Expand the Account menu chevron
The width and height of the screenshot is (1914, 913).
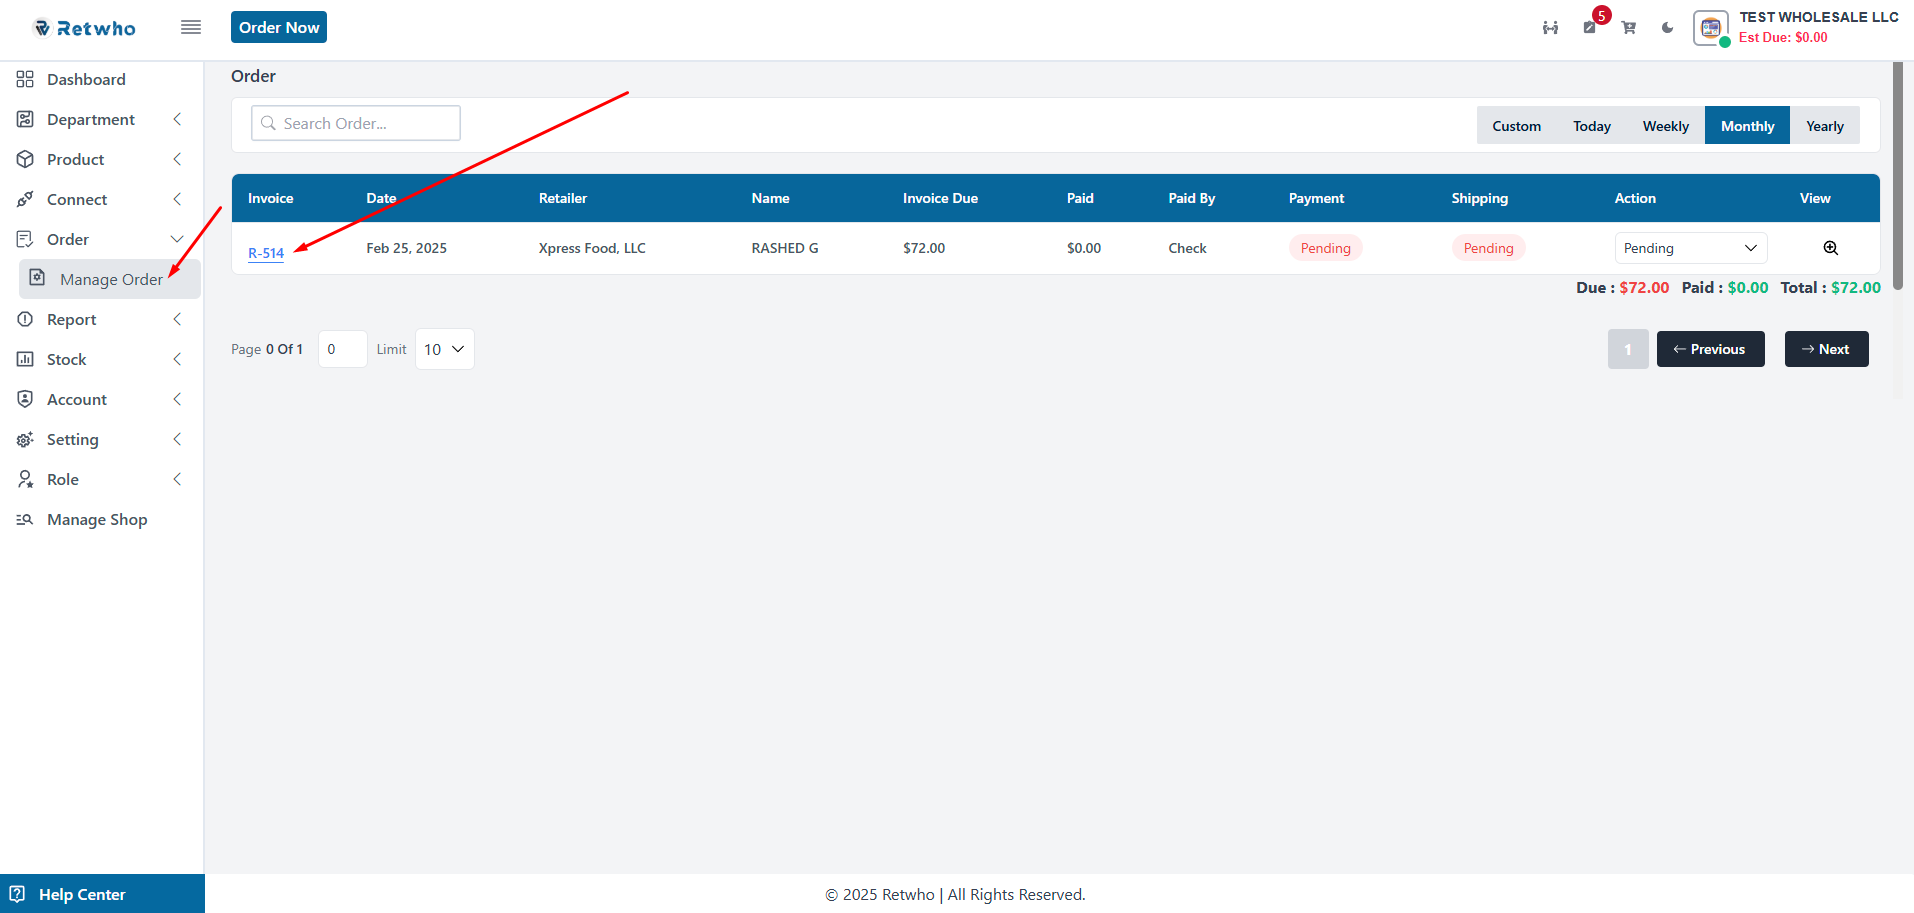177,399
